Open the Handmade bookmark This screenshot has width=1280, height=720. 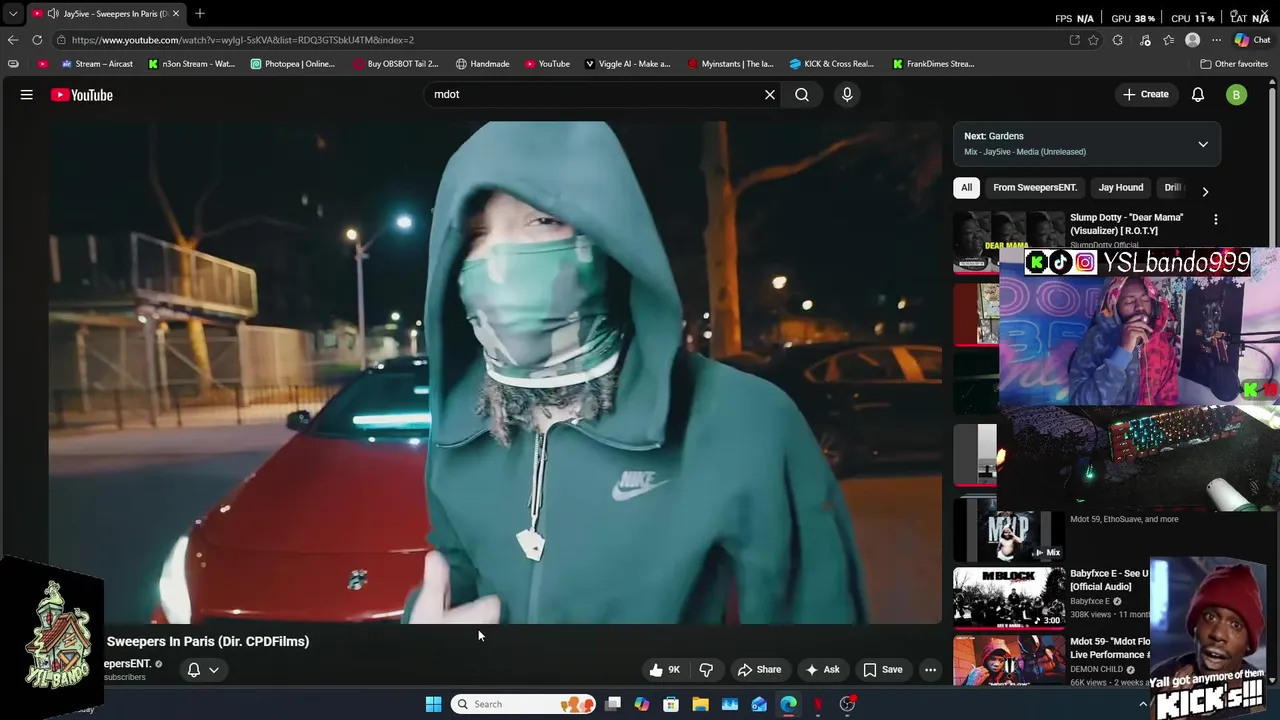coord(482,64)
